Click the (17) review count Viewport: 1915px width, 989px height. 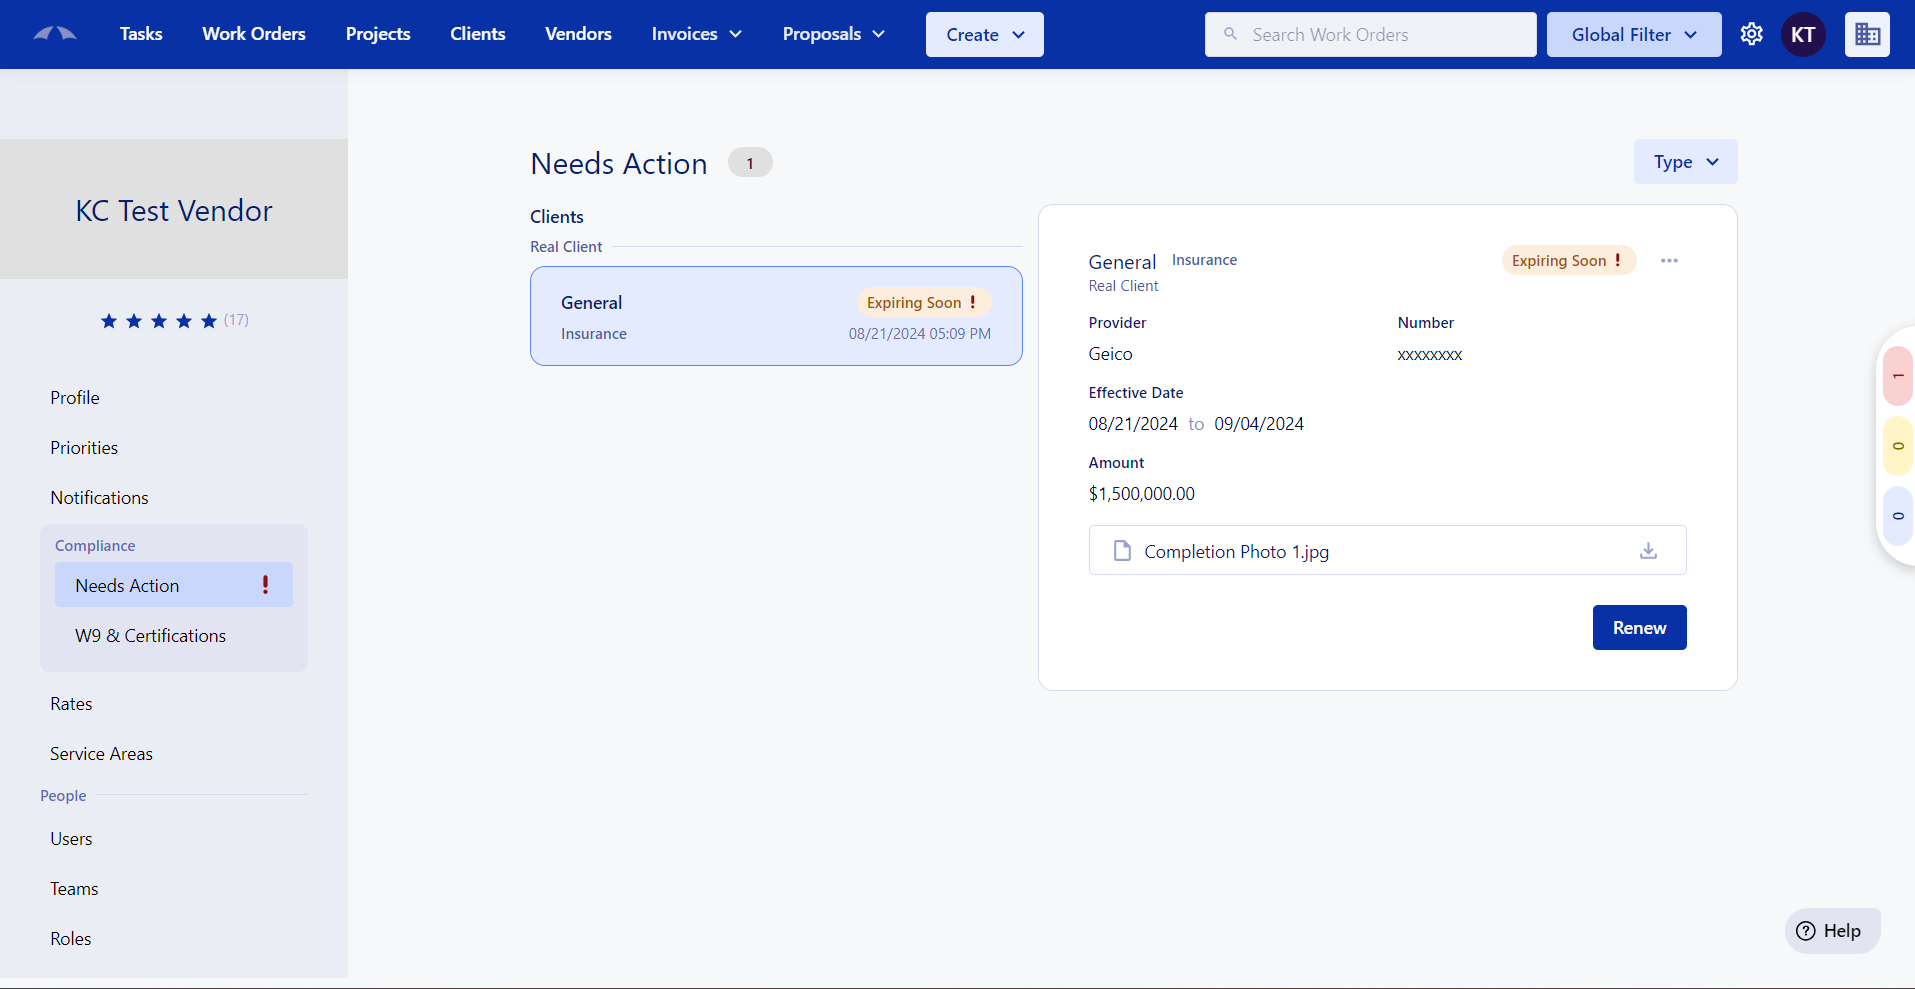tap(236, 320)
